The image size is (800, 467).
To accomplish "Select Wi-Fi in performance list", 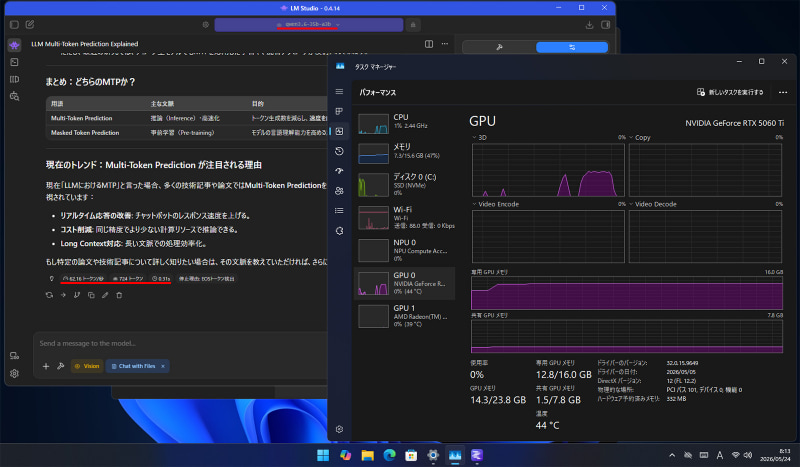I will pos(404,217).
